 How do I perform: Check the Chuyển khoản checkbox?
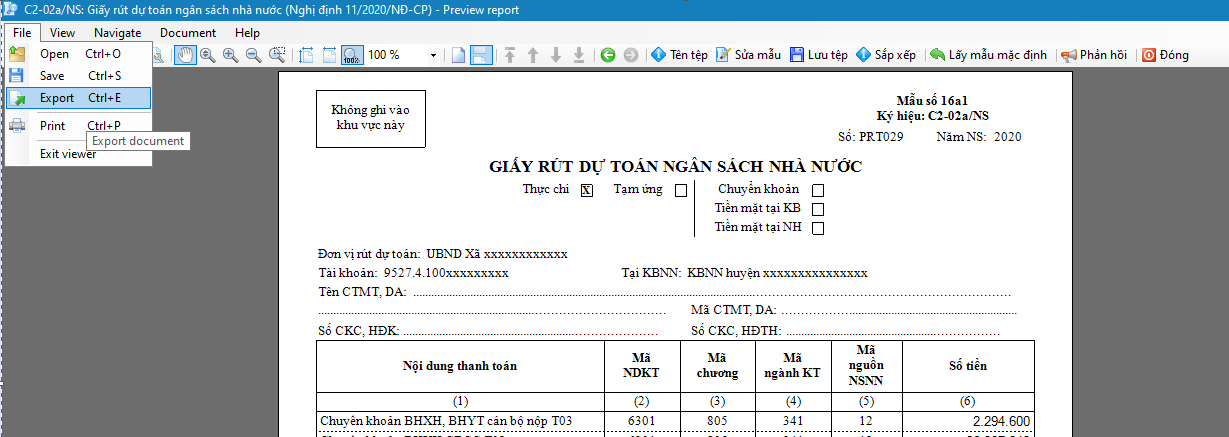[818, 190]
